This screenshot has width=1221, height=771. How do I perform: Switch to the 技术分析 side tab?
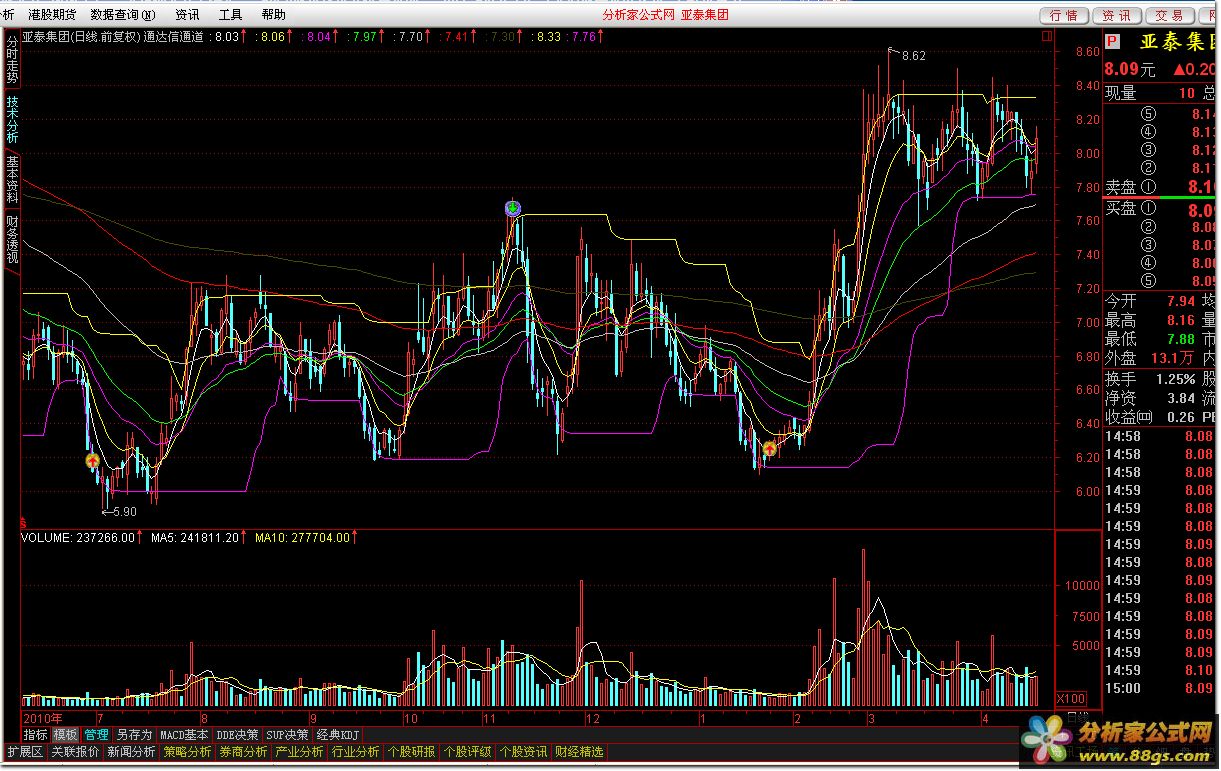12,119
